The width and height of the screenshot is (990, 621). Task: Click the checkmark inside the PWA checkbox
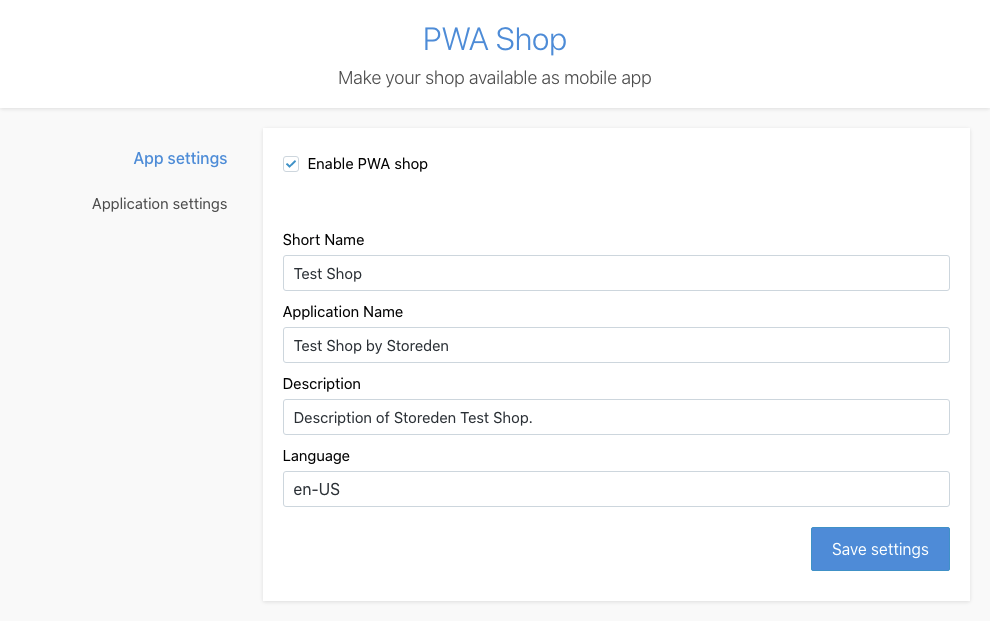pyautogui.click(x=291, y=164)
